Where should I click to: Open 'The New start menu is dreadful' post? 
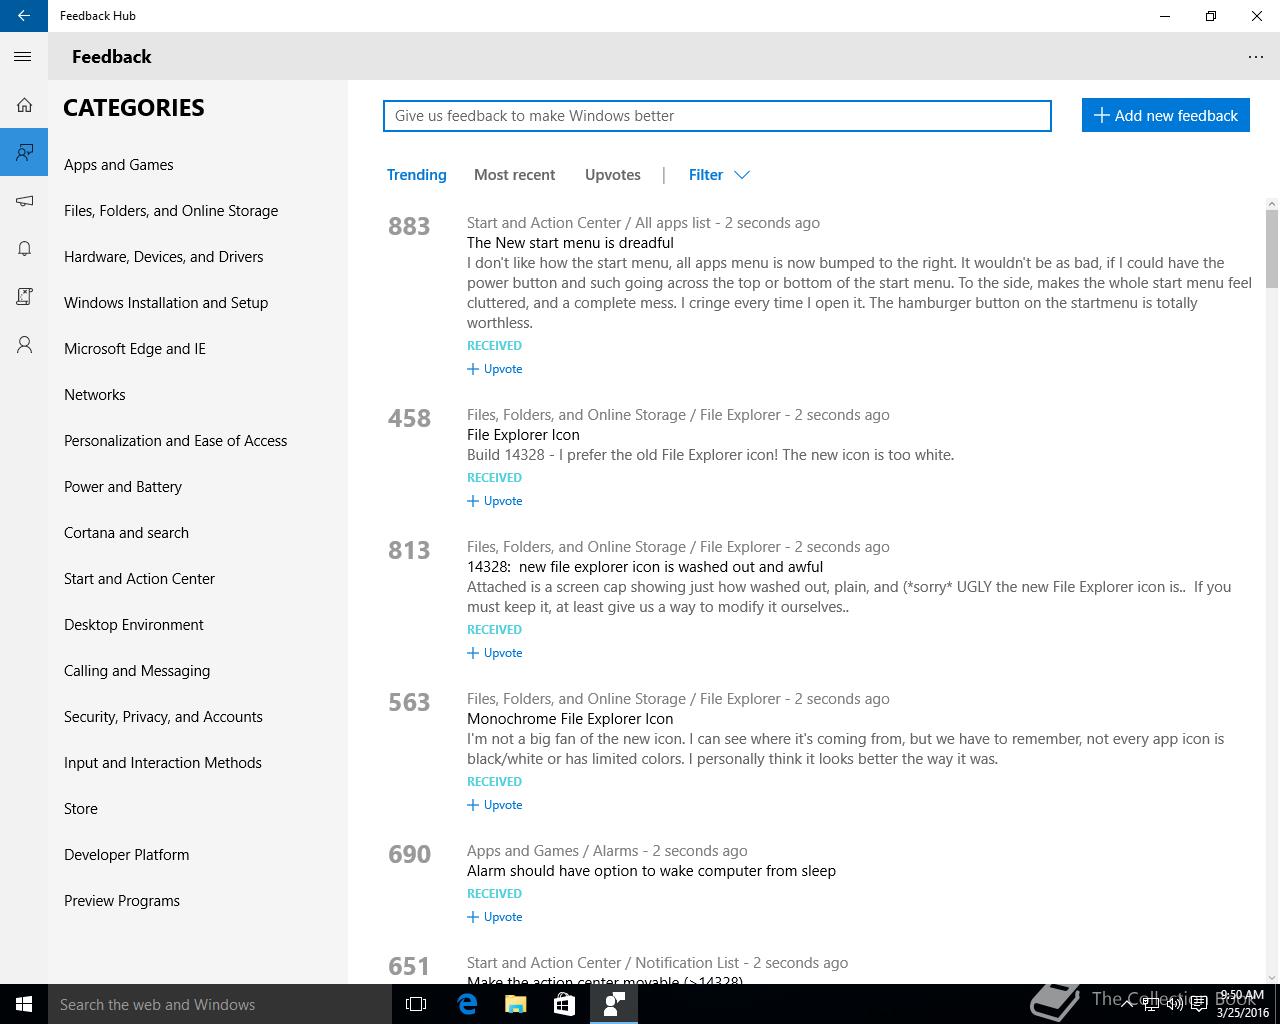click(570, 243)
